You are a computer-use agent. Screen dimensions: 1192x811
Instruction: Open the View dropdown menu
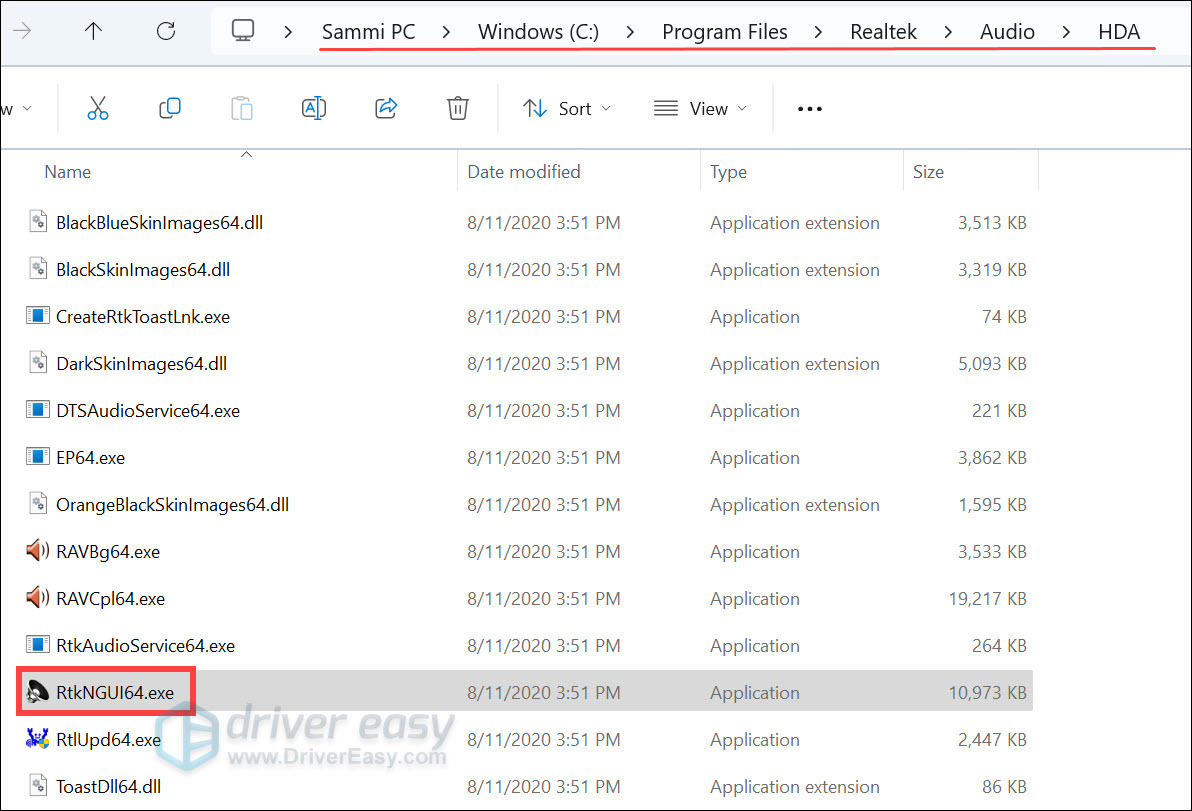pos(700,108)
